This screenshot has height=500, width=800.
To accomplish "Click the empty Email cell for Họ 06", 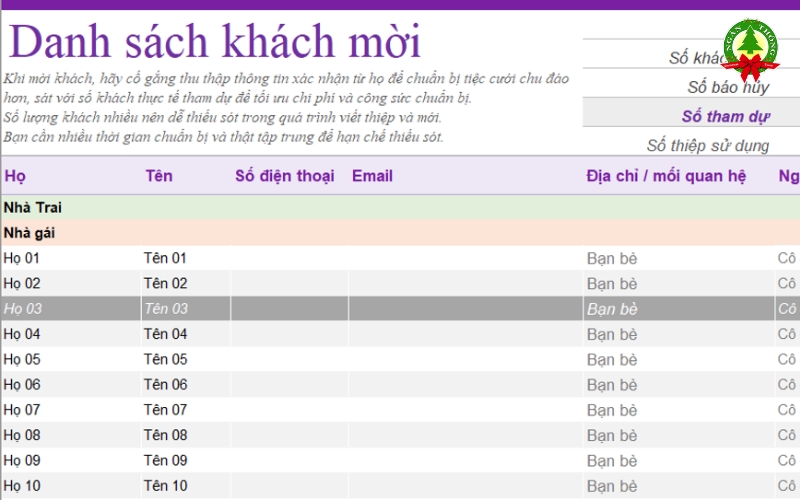I will [464, 384].
